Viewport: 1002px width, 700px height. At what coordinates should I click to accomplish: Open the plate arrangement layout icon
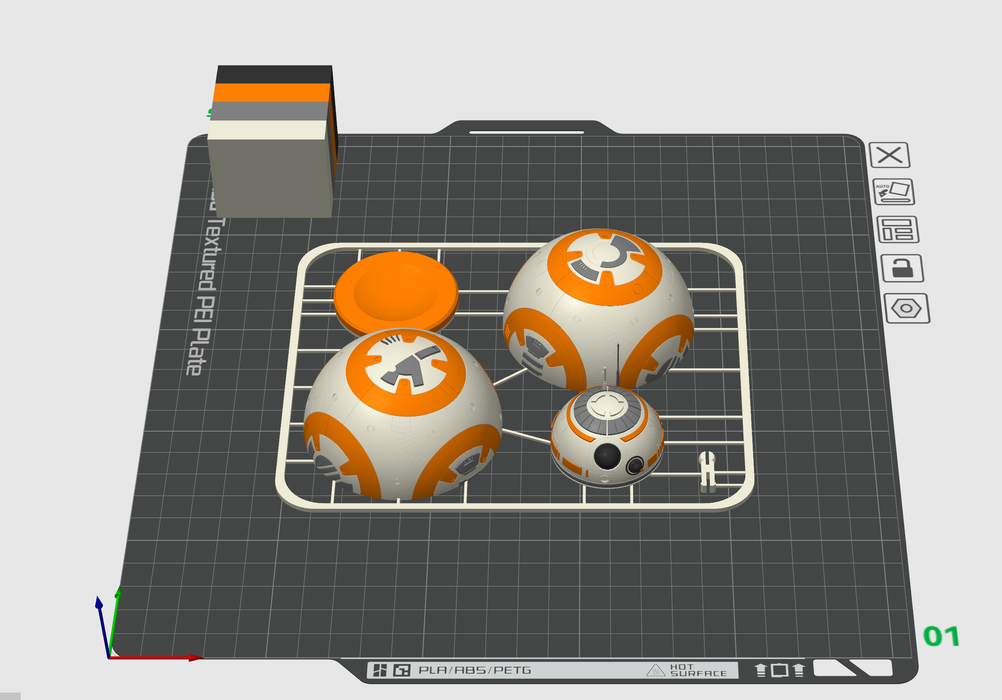click(897, 230)
